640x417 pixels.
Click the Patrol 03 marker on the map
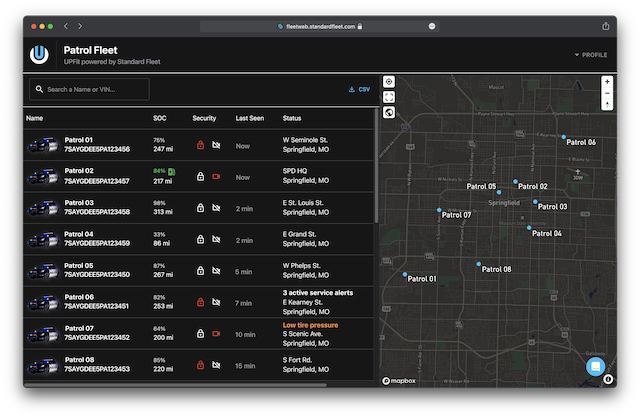(535, 202)
